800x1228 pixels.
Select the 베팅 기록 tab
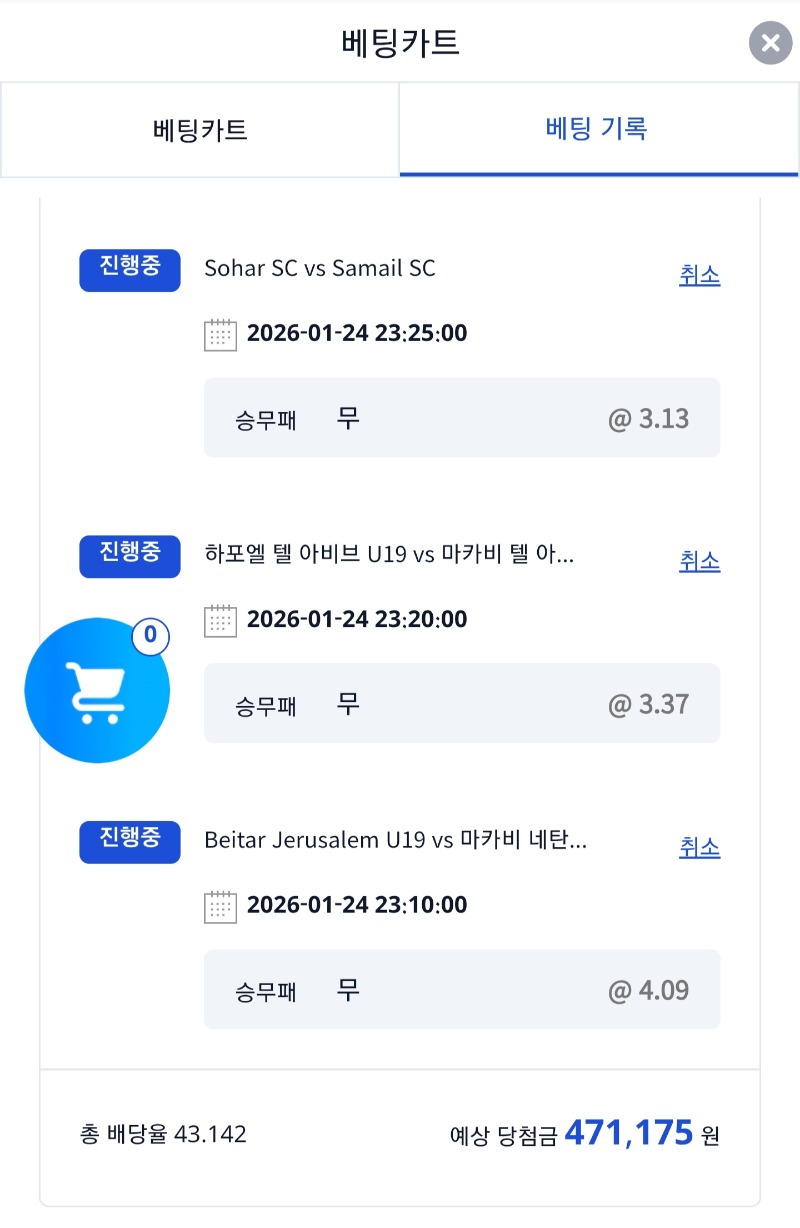click(597, 129)
